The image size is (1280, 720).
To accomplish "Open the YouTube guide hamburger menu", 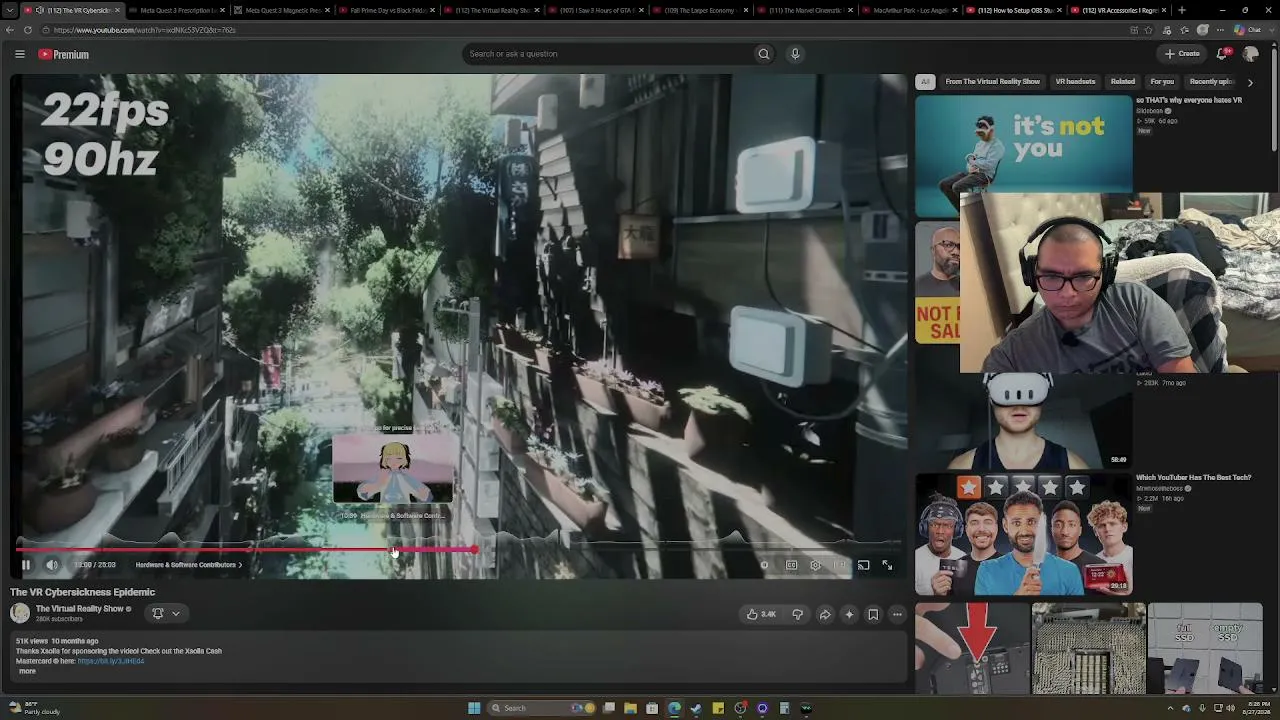I will pyautogui.click(x=20, y=54).
